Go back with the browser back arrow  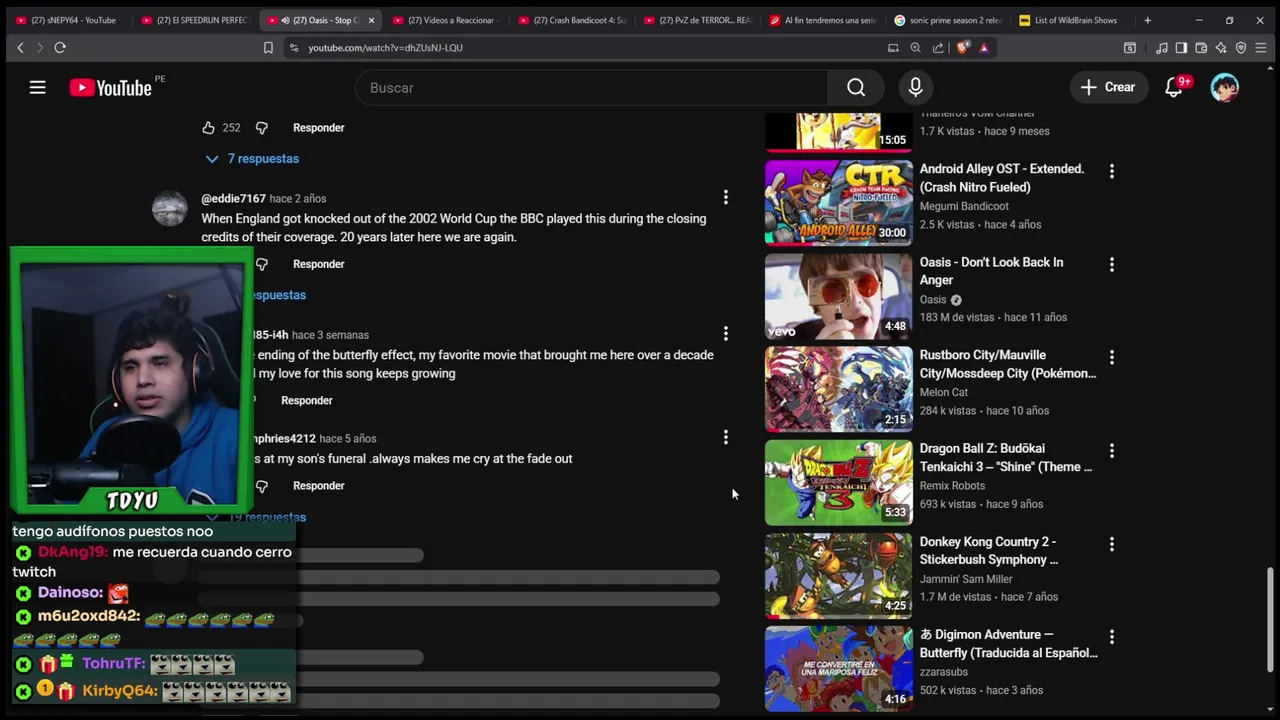(20, 47)
